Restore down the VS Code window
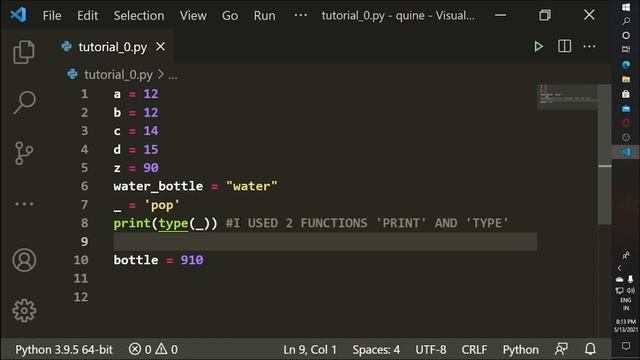Image resolution: width=640 pixels, height=360 pixels. [544, 15]
